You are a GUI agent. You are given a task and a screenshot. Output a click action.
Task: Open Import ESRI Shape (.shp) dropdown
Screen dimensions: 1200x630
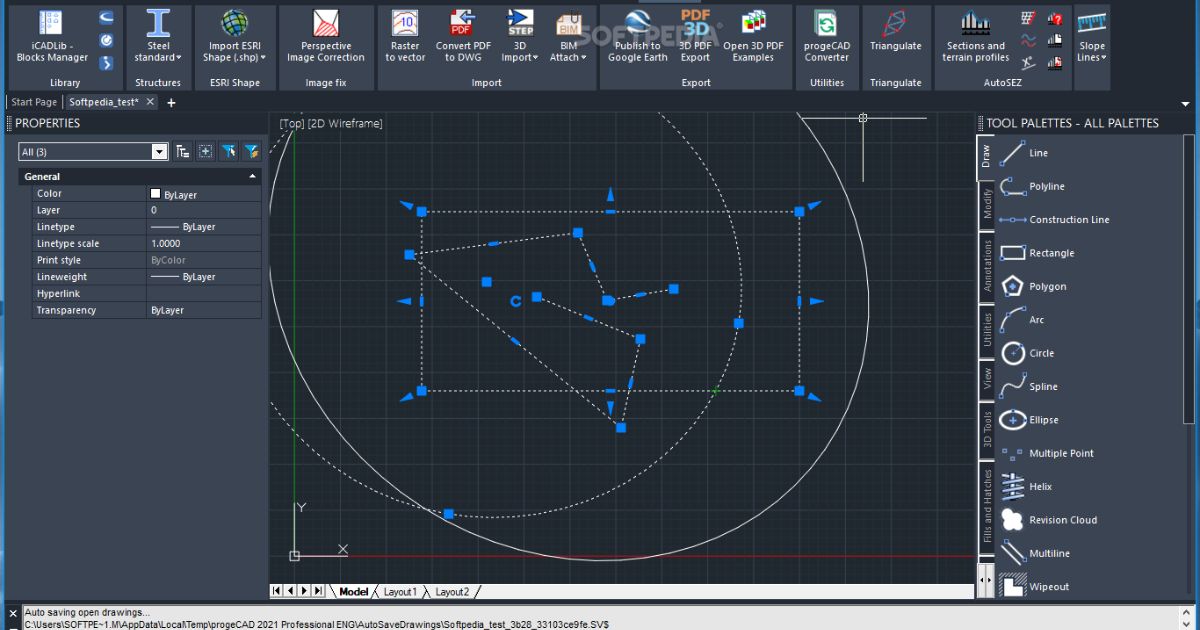point(235,37)
